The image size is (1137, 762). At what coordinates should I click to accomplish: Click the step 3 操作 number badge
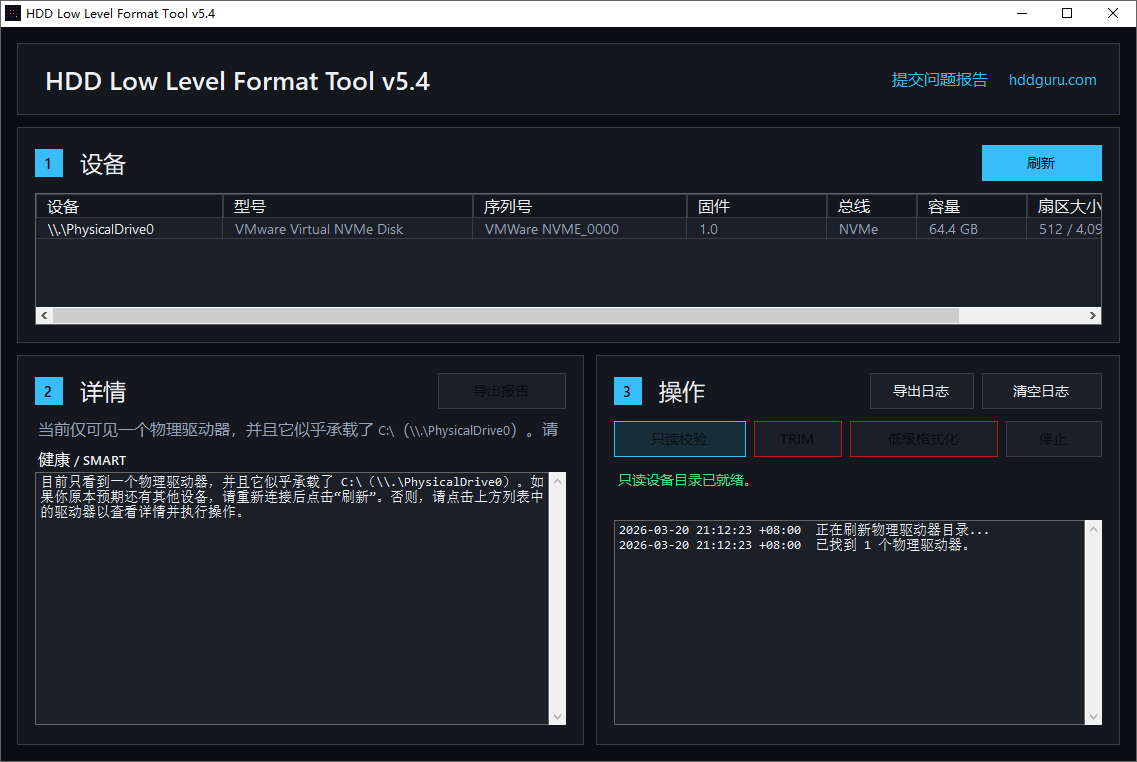(628, 391)
